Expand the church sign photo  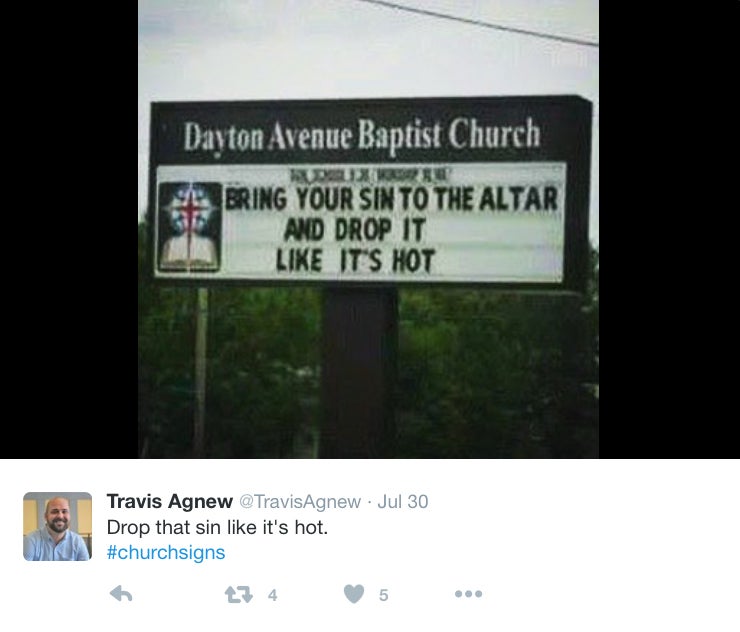(x=369, y=229)
